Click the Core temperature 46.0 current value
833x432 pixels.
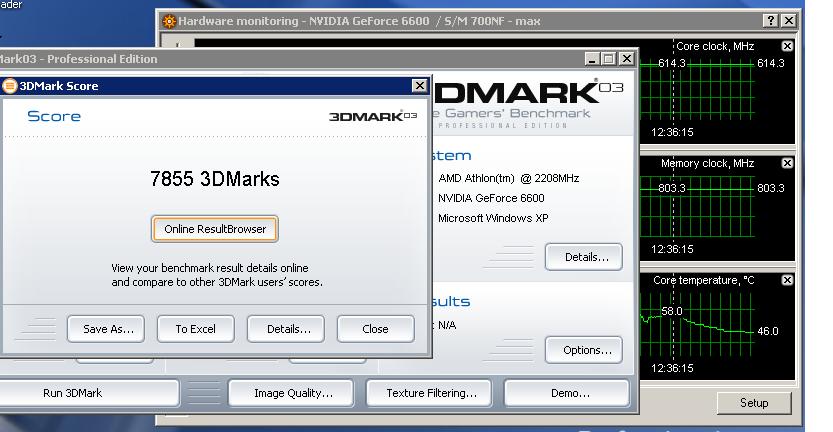point(768,331)
